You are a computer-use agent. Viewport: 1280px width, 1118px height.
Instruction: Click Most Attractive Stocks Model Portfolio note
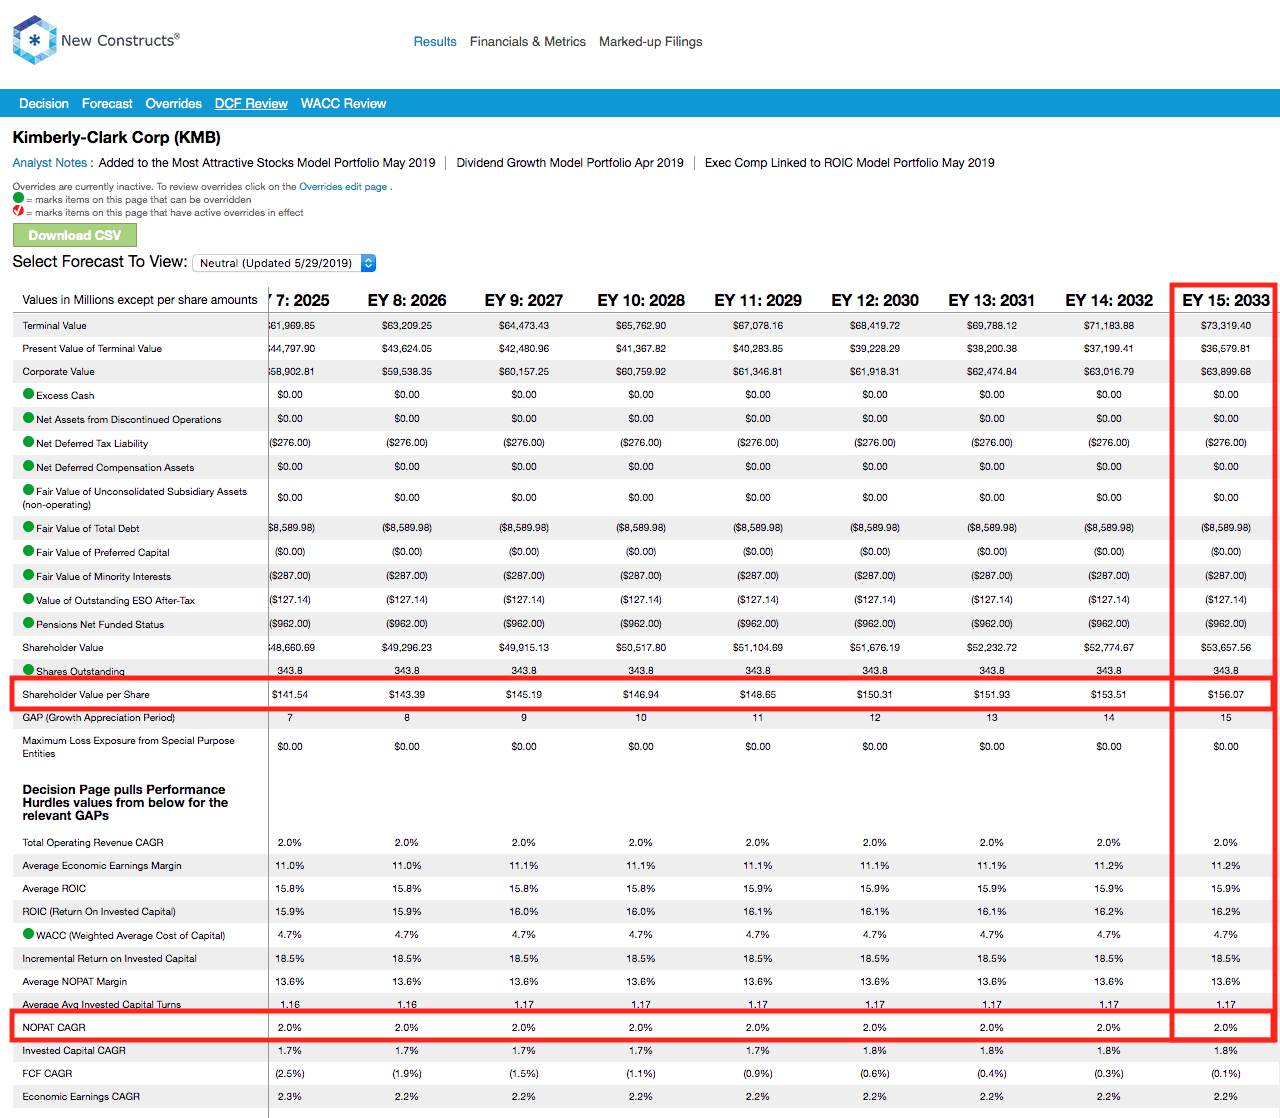click(x=267, y=163)
